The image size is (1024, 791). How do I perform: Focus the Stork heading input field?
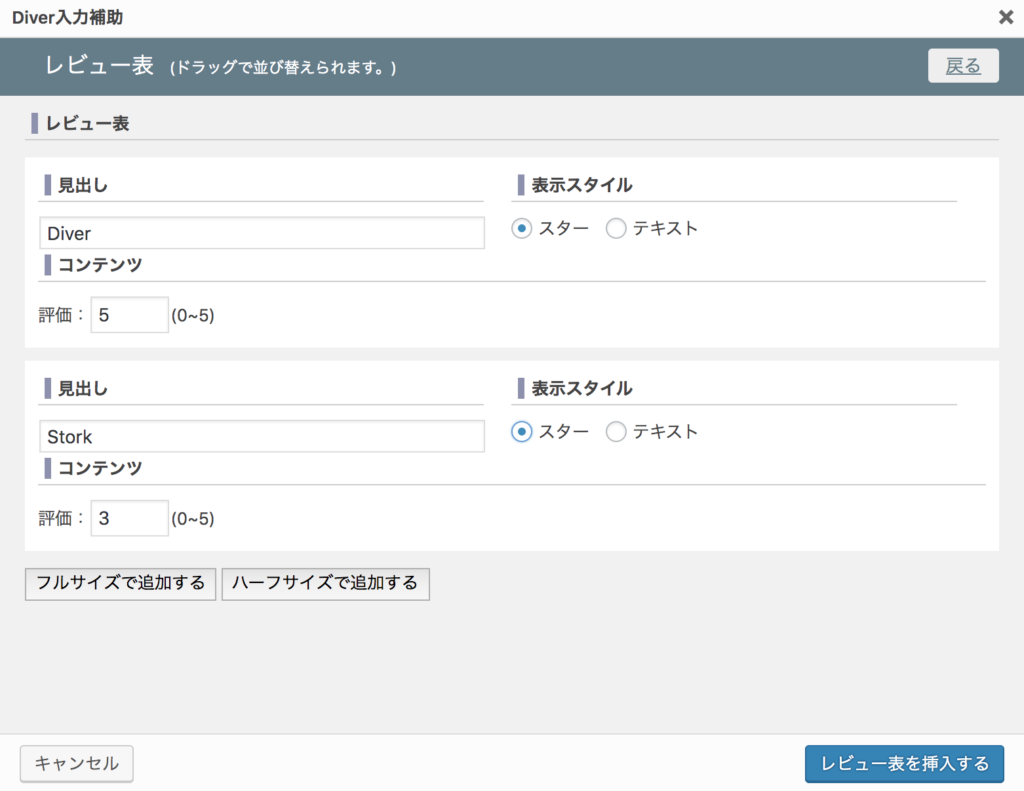262,436
